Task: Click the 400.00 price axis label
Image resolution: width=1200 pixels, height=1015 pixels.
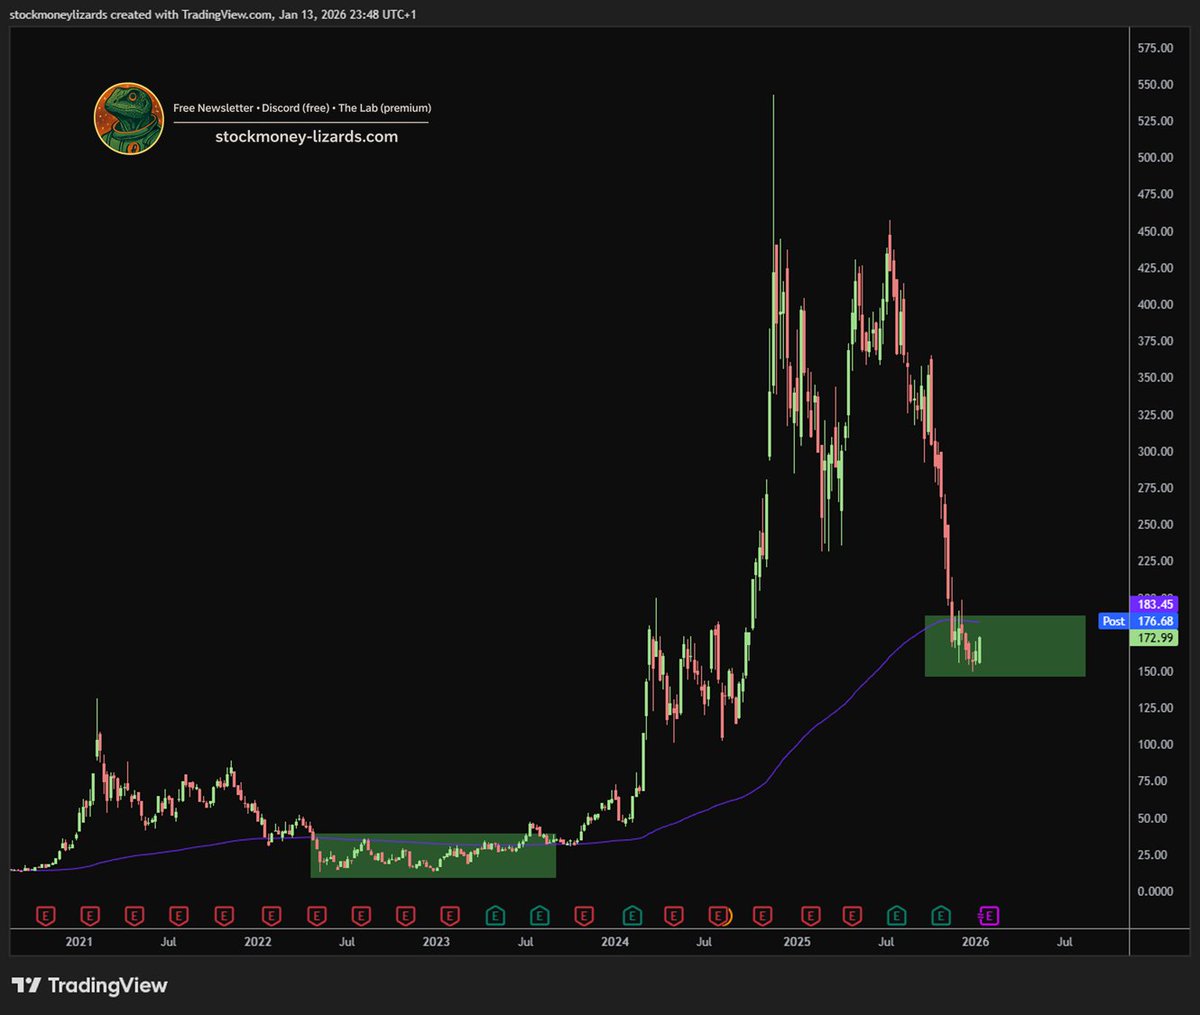Action: coord(1155,305)
